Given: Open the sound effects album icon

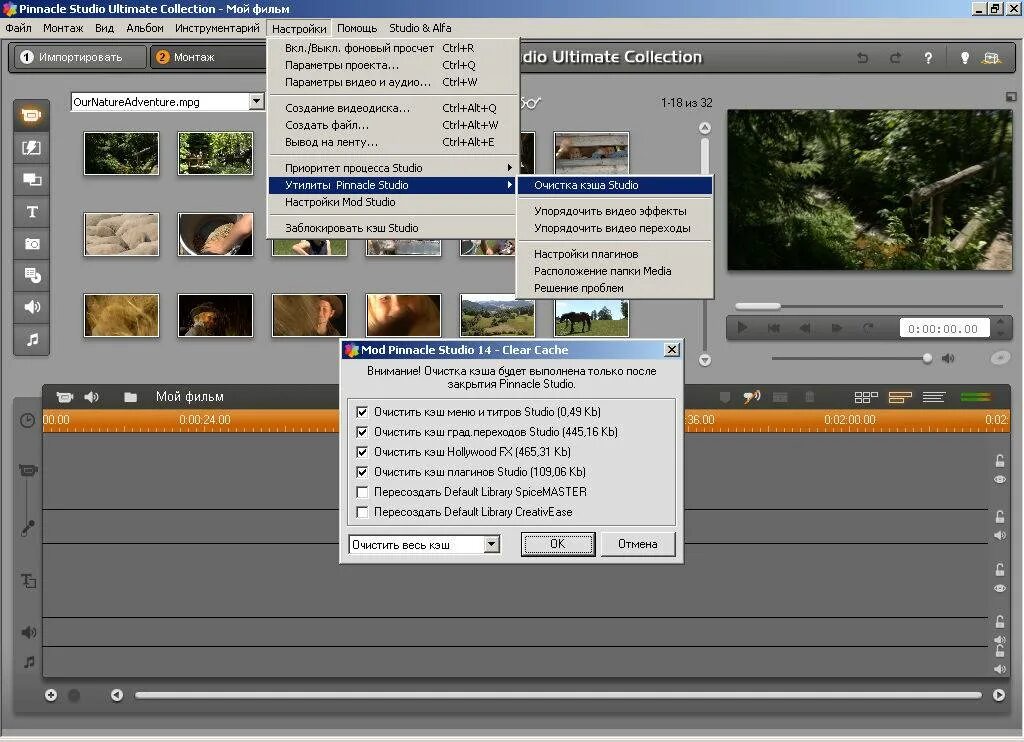Looking at the screenshot, I should [x=31, y=307].
